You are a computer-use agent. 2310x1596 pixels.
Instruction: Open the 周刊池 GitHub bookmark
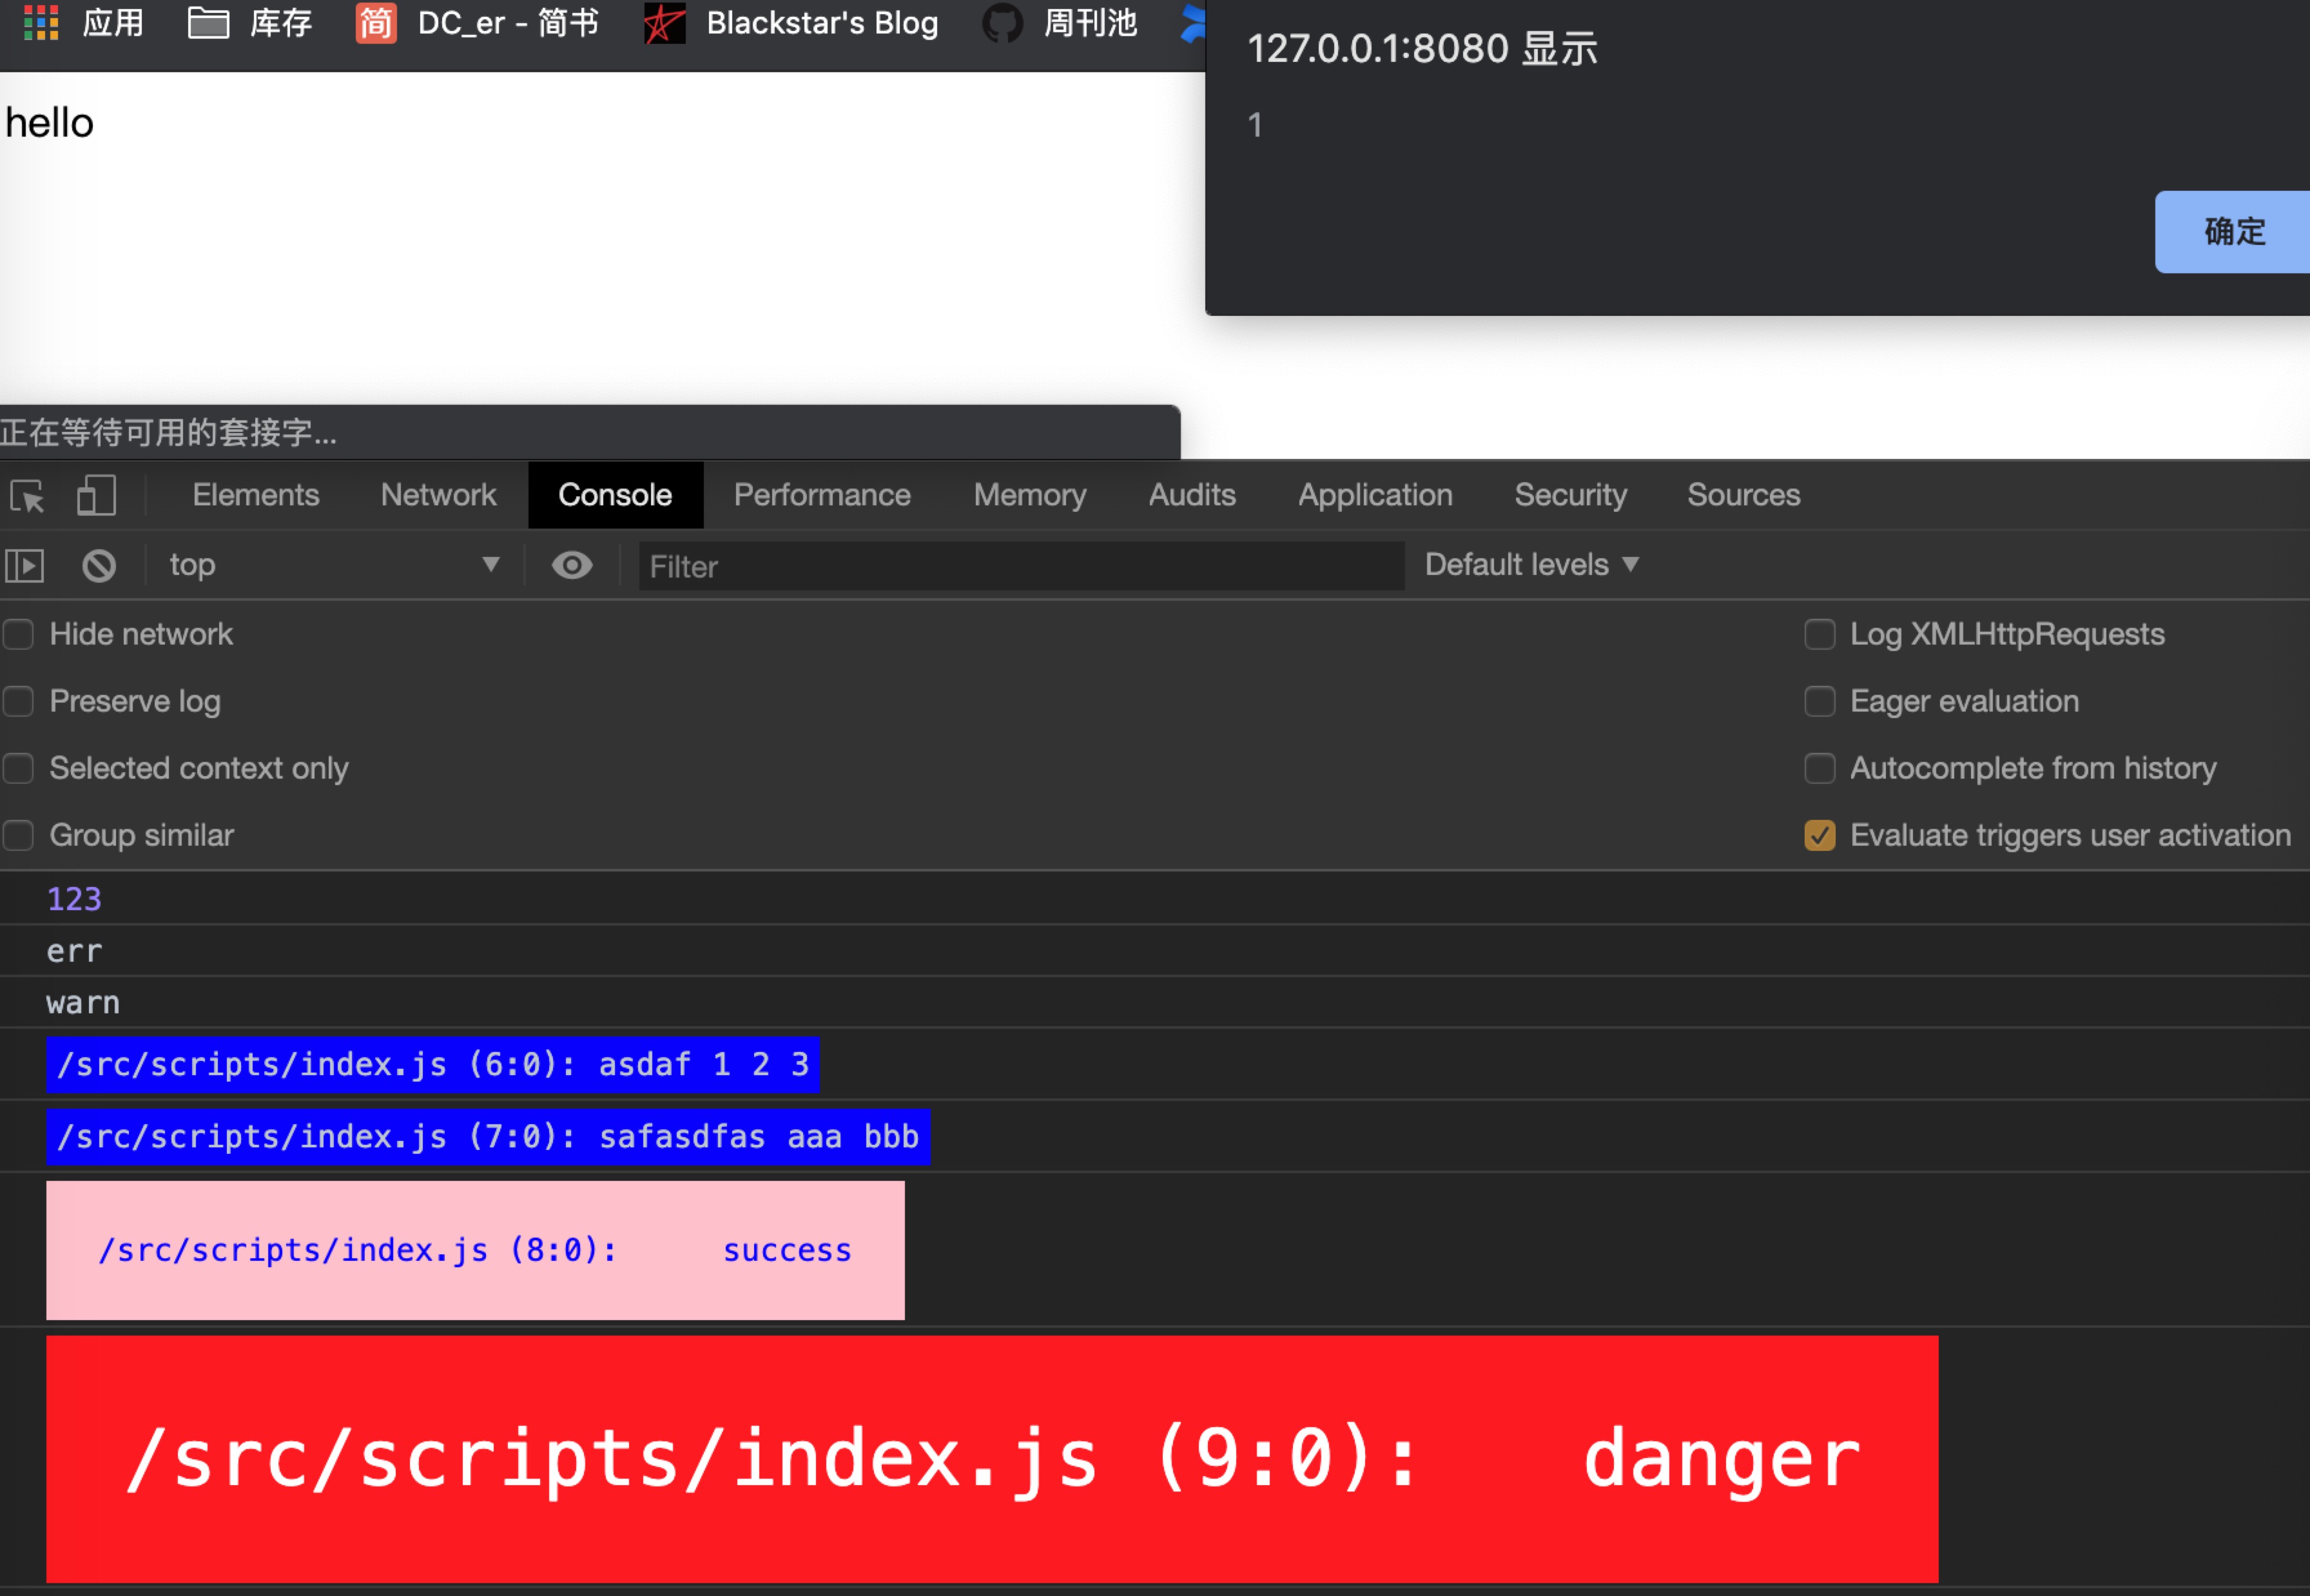(1060, 22)
